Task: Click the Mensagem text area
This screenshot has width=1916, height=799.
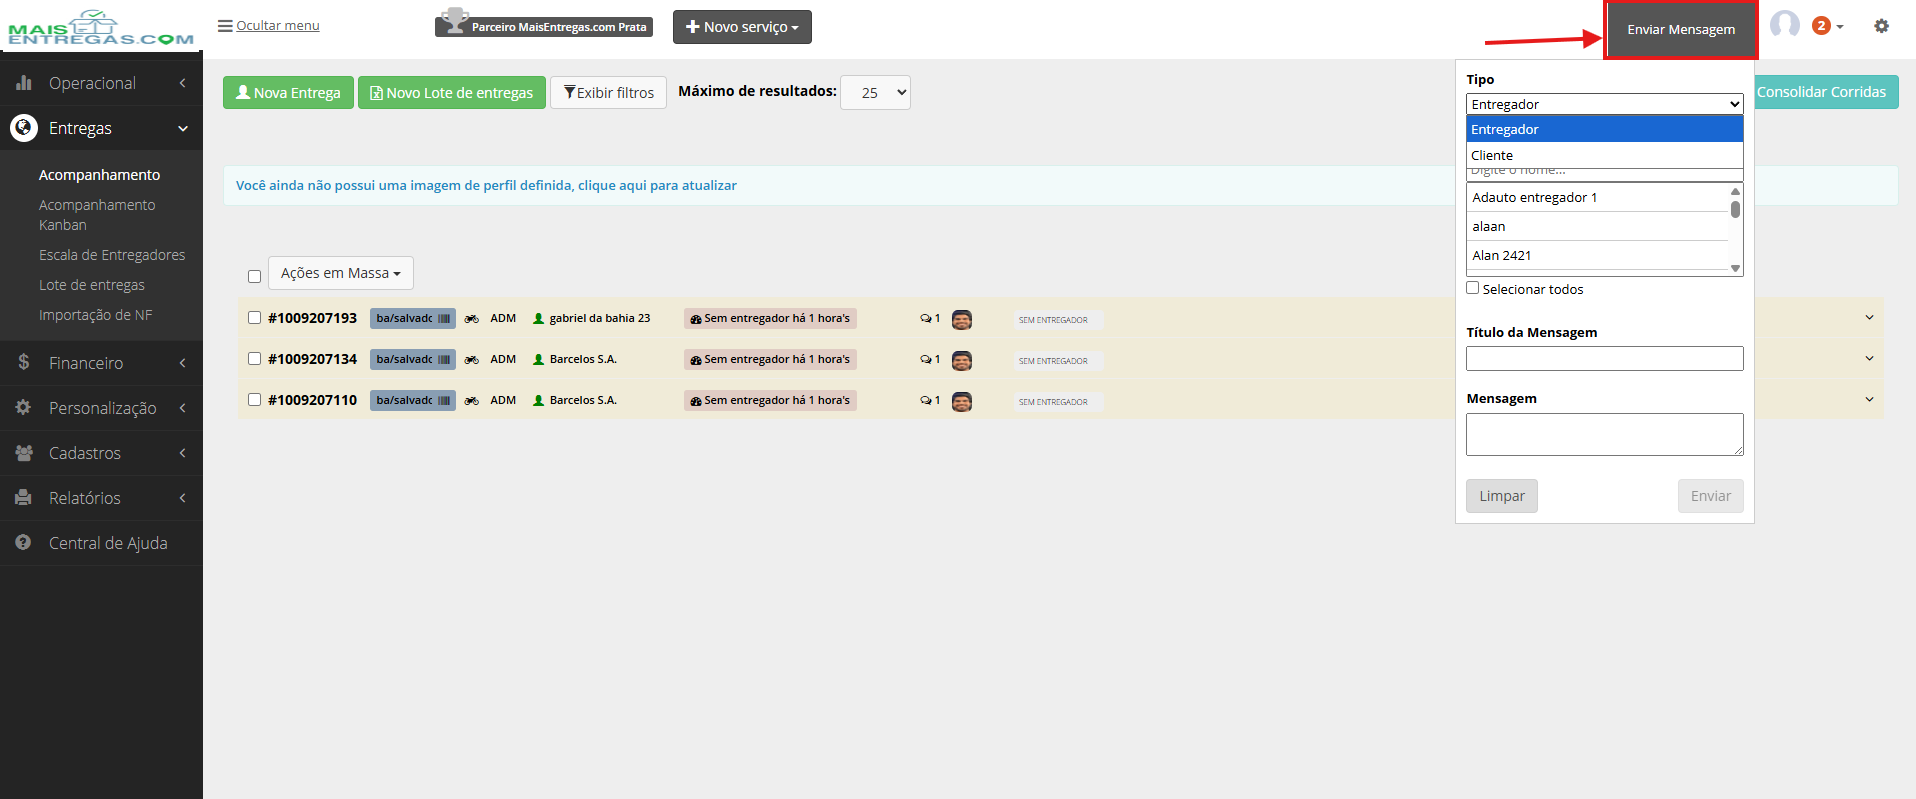Action: point(1605,434)
